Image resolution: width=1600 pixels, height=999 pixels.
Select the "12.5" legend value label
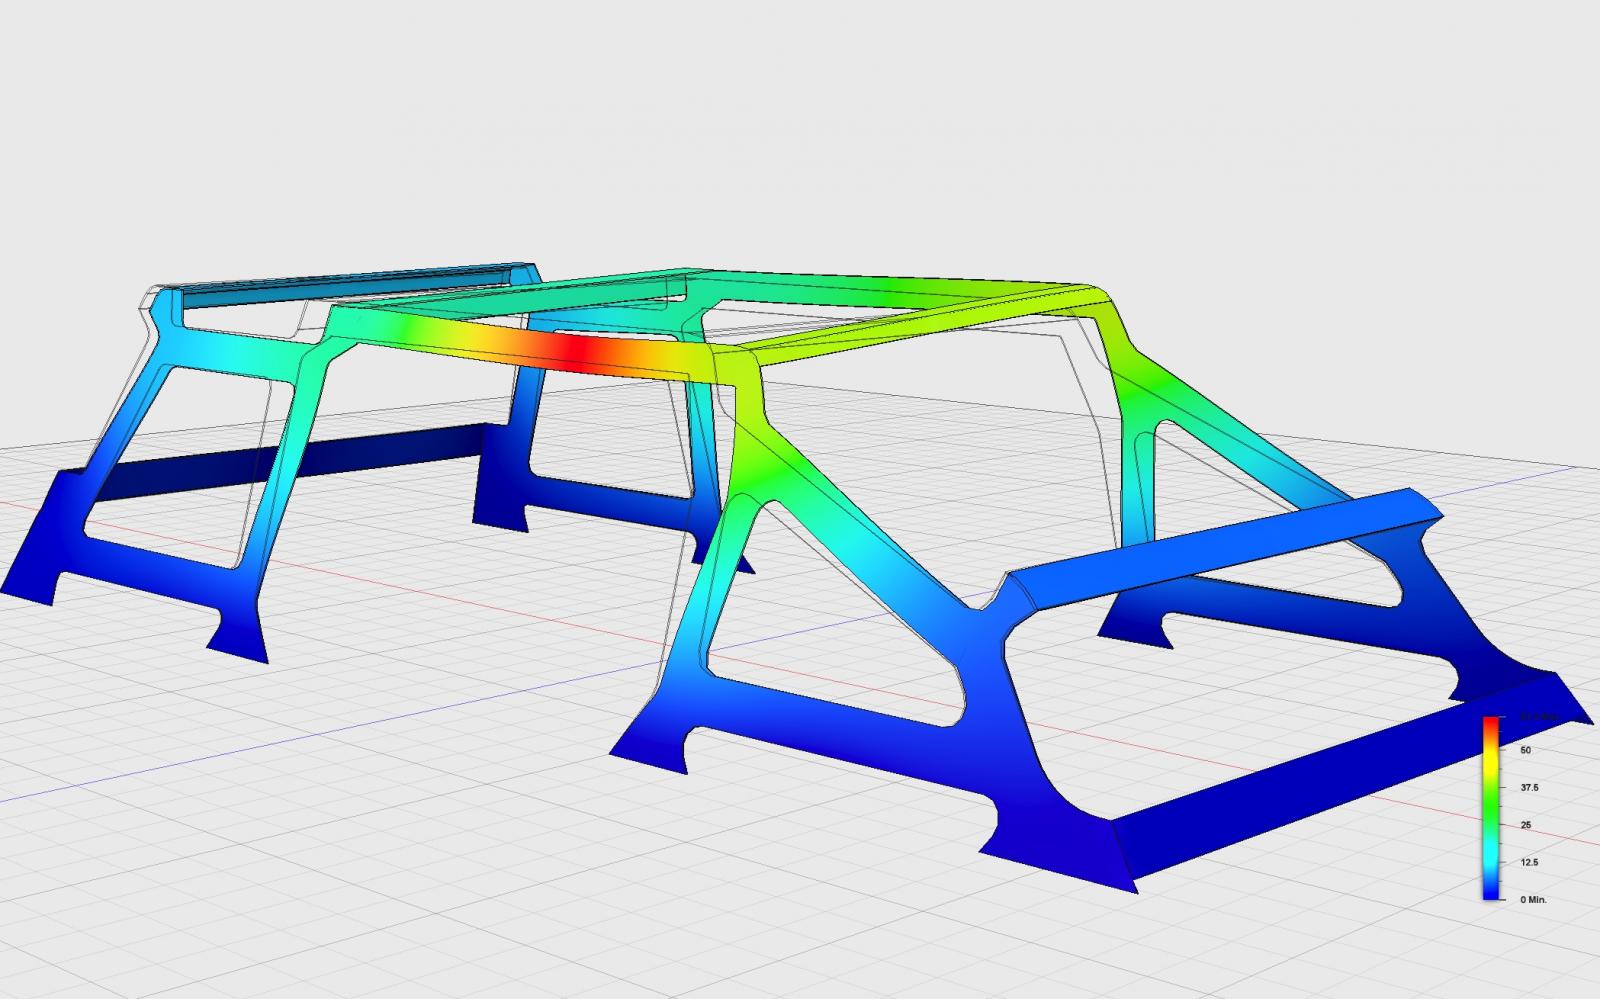(1530, 862)
